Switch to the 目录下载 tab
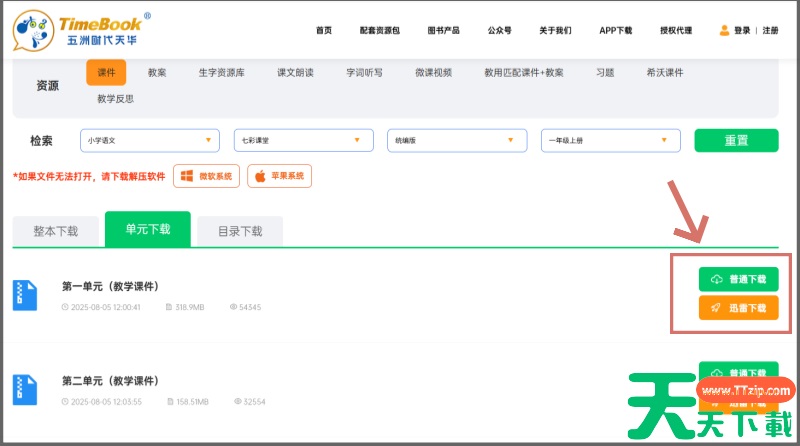The height and width of the screenshot is (446, 800). [240, 231]
